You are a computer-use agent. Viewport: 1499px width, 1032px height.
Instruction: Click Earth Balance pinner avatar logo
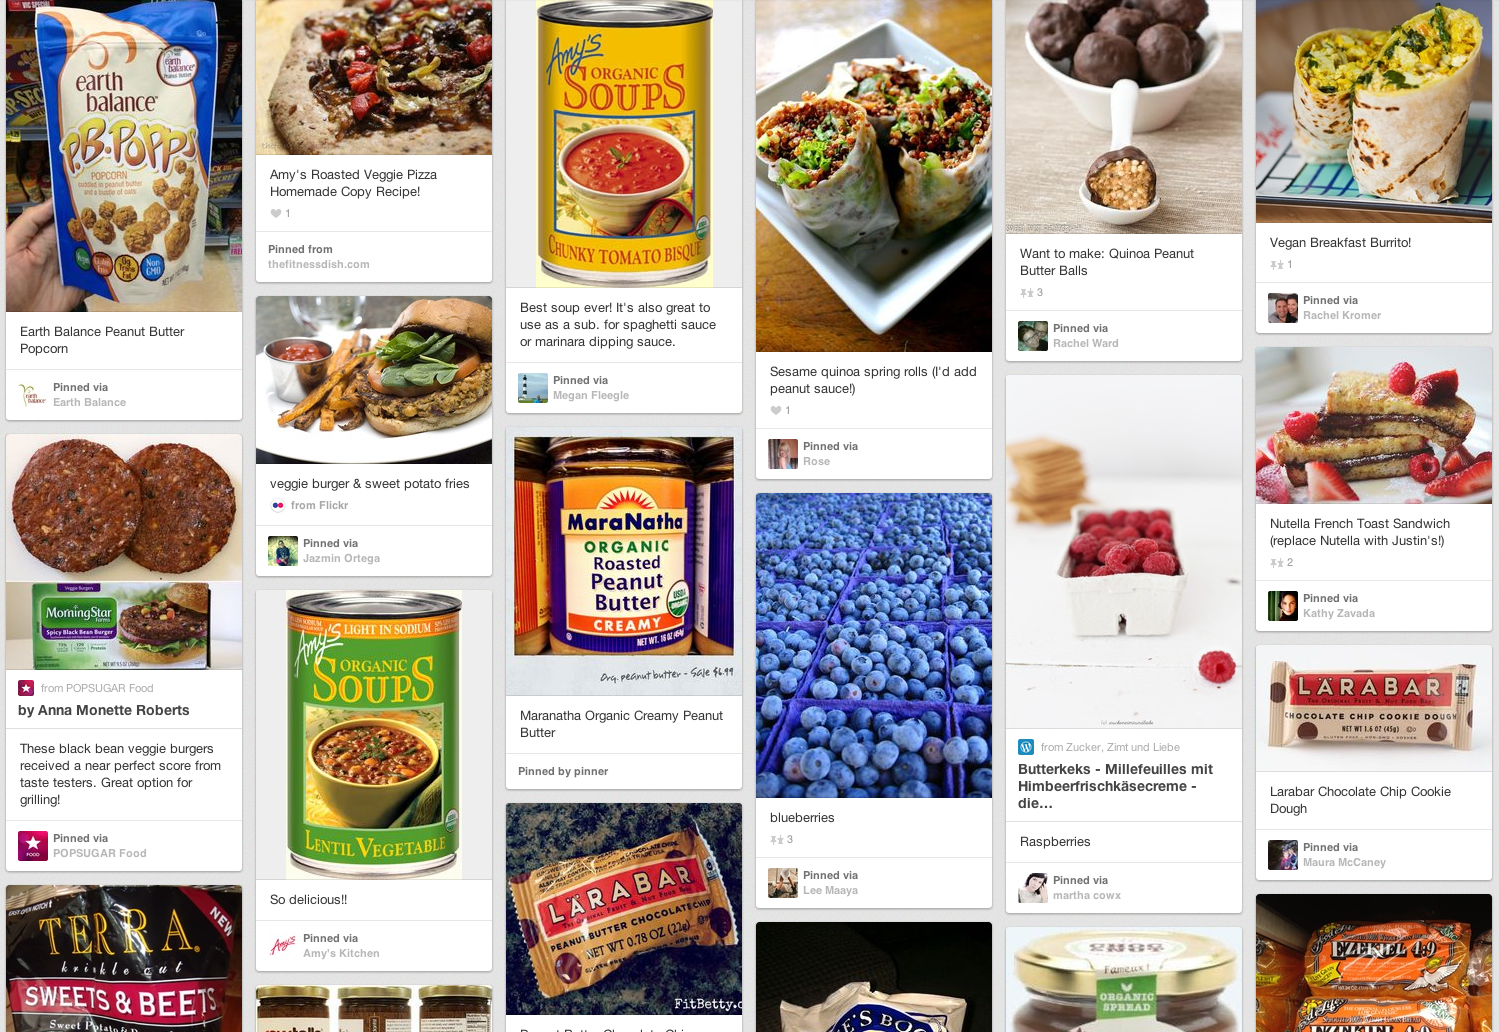coord(33,395)
